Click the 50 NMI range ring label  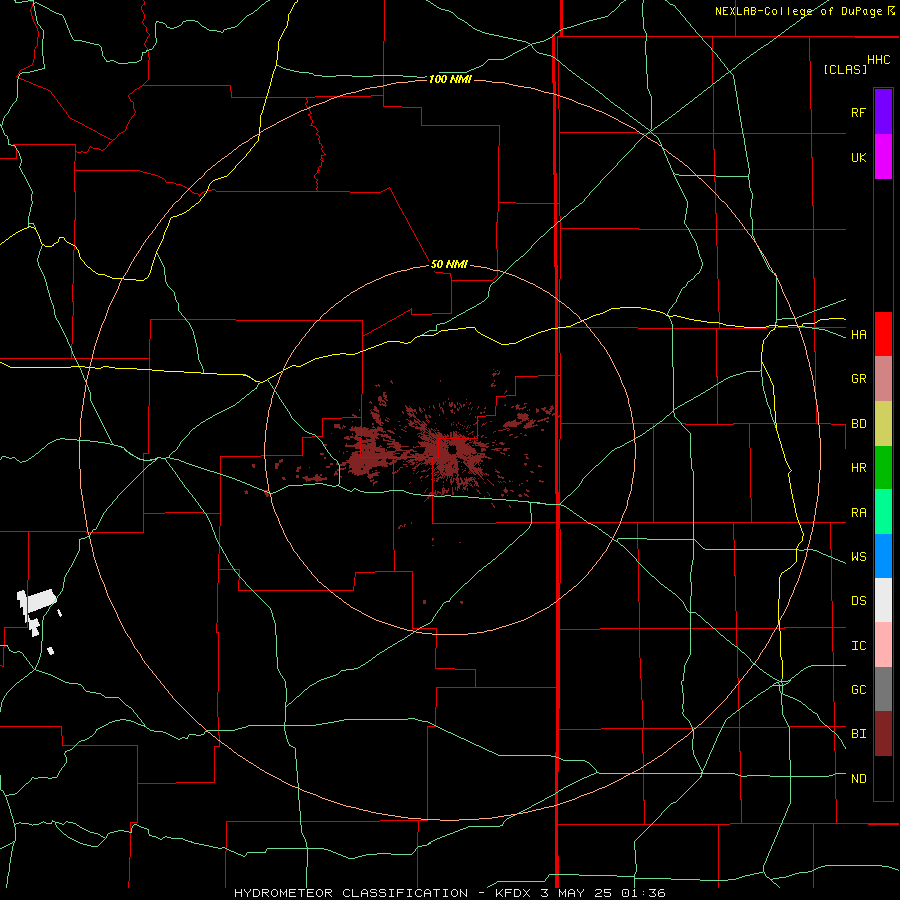click(x=449, y=264)
